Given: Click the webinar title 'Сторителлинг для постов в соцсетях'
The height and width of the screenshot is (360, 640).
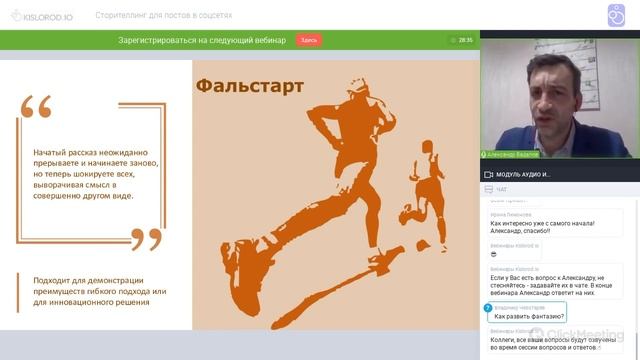Looking at the screenshot, I should (x=164, y=15).
